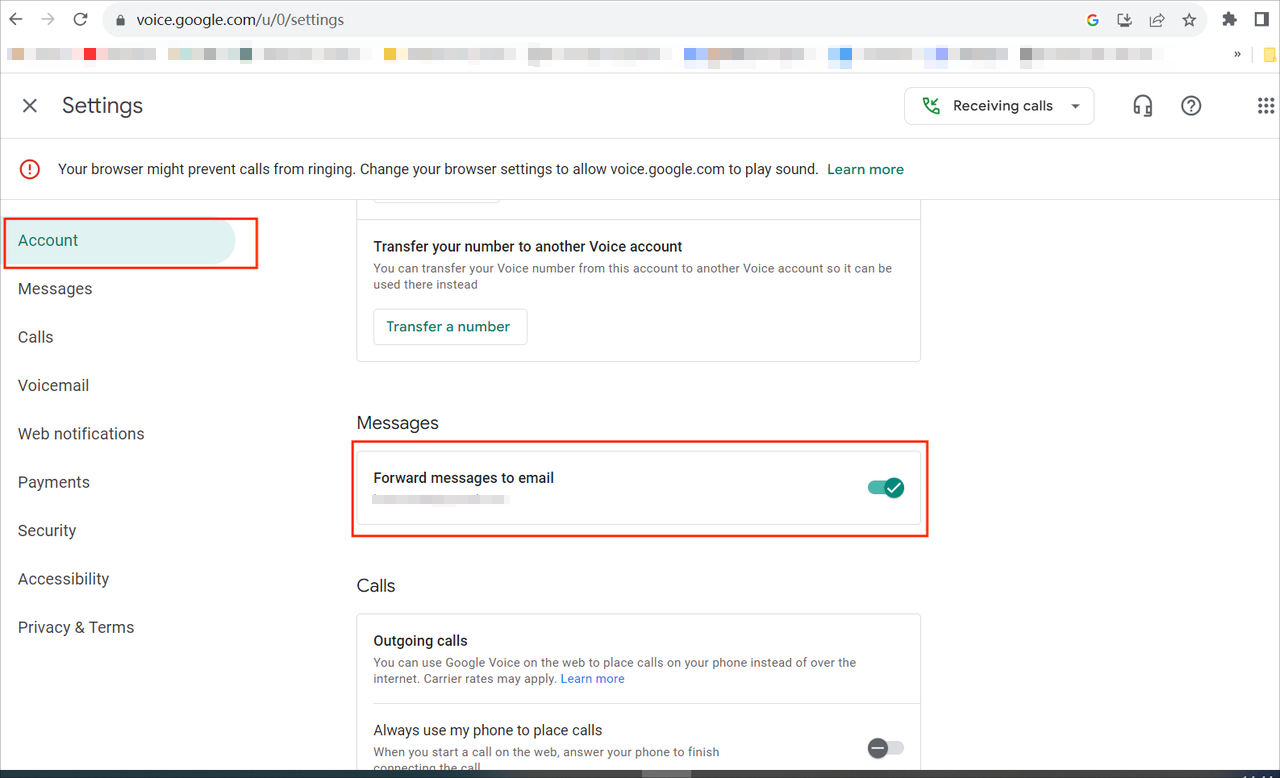
Task: Go to Web notifications settings
Action: tap(81, 434)
